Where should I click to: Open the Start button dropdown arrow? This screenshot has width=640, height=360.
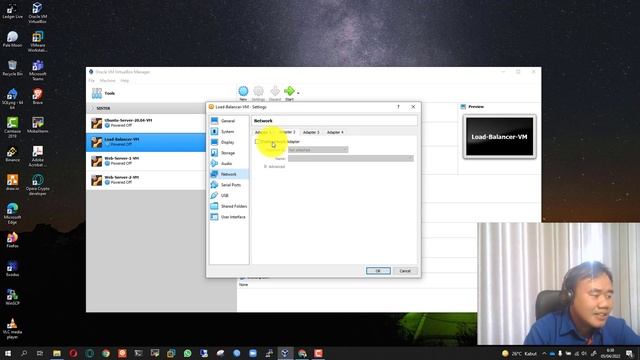tap(298, 93)
